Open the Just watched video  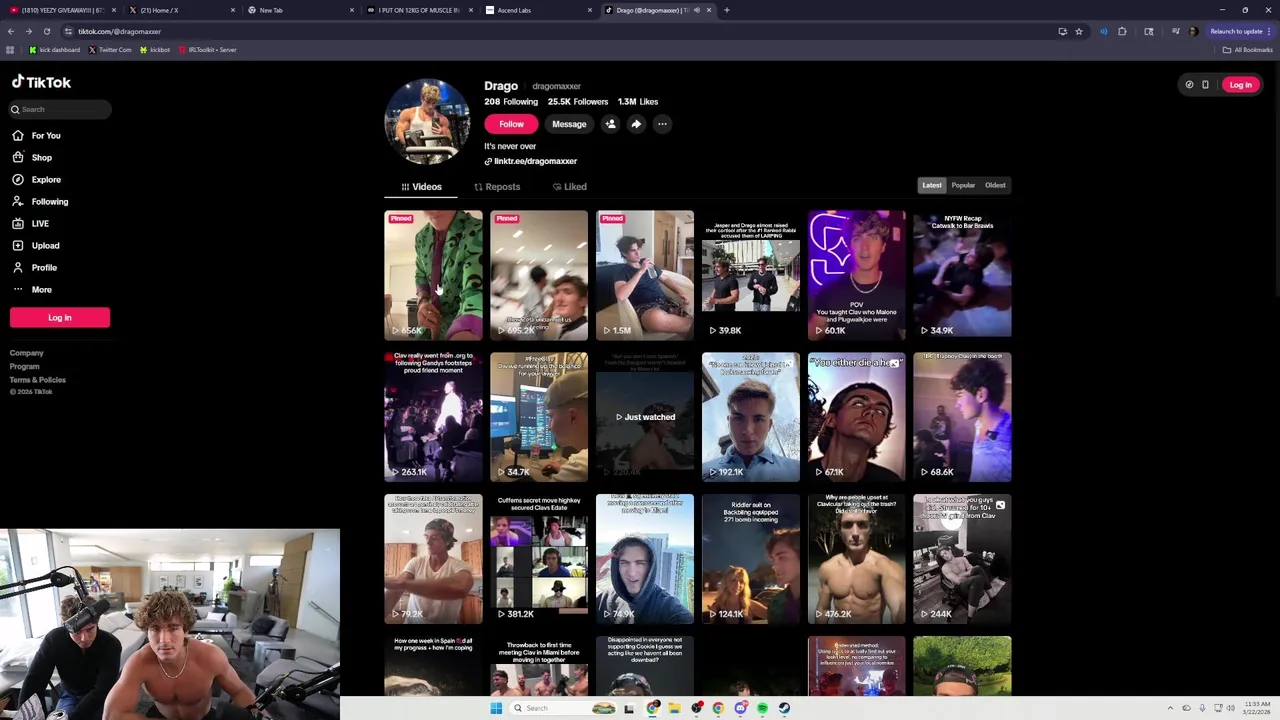pyautogui.click(x=645, y=417)
